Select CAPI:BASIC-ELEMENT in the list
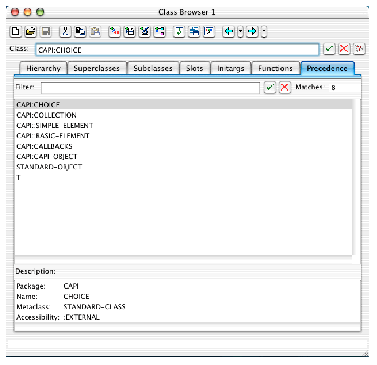This screenshot has height=365, width=377. point(183,136)
